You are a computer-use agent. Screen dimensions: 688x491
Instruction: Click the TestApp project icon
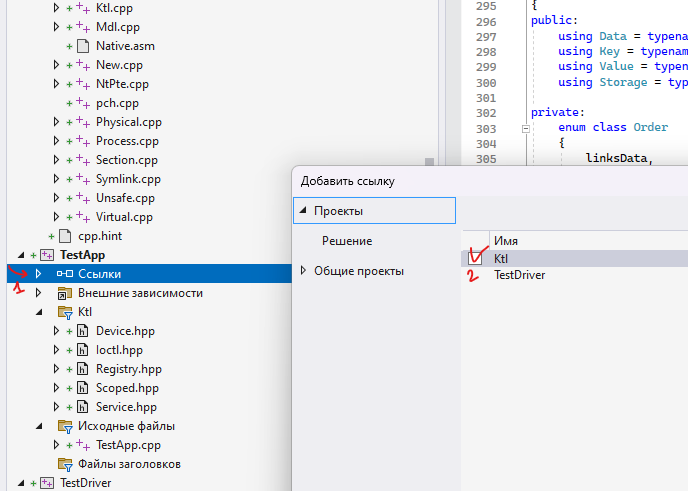(47, 255)
